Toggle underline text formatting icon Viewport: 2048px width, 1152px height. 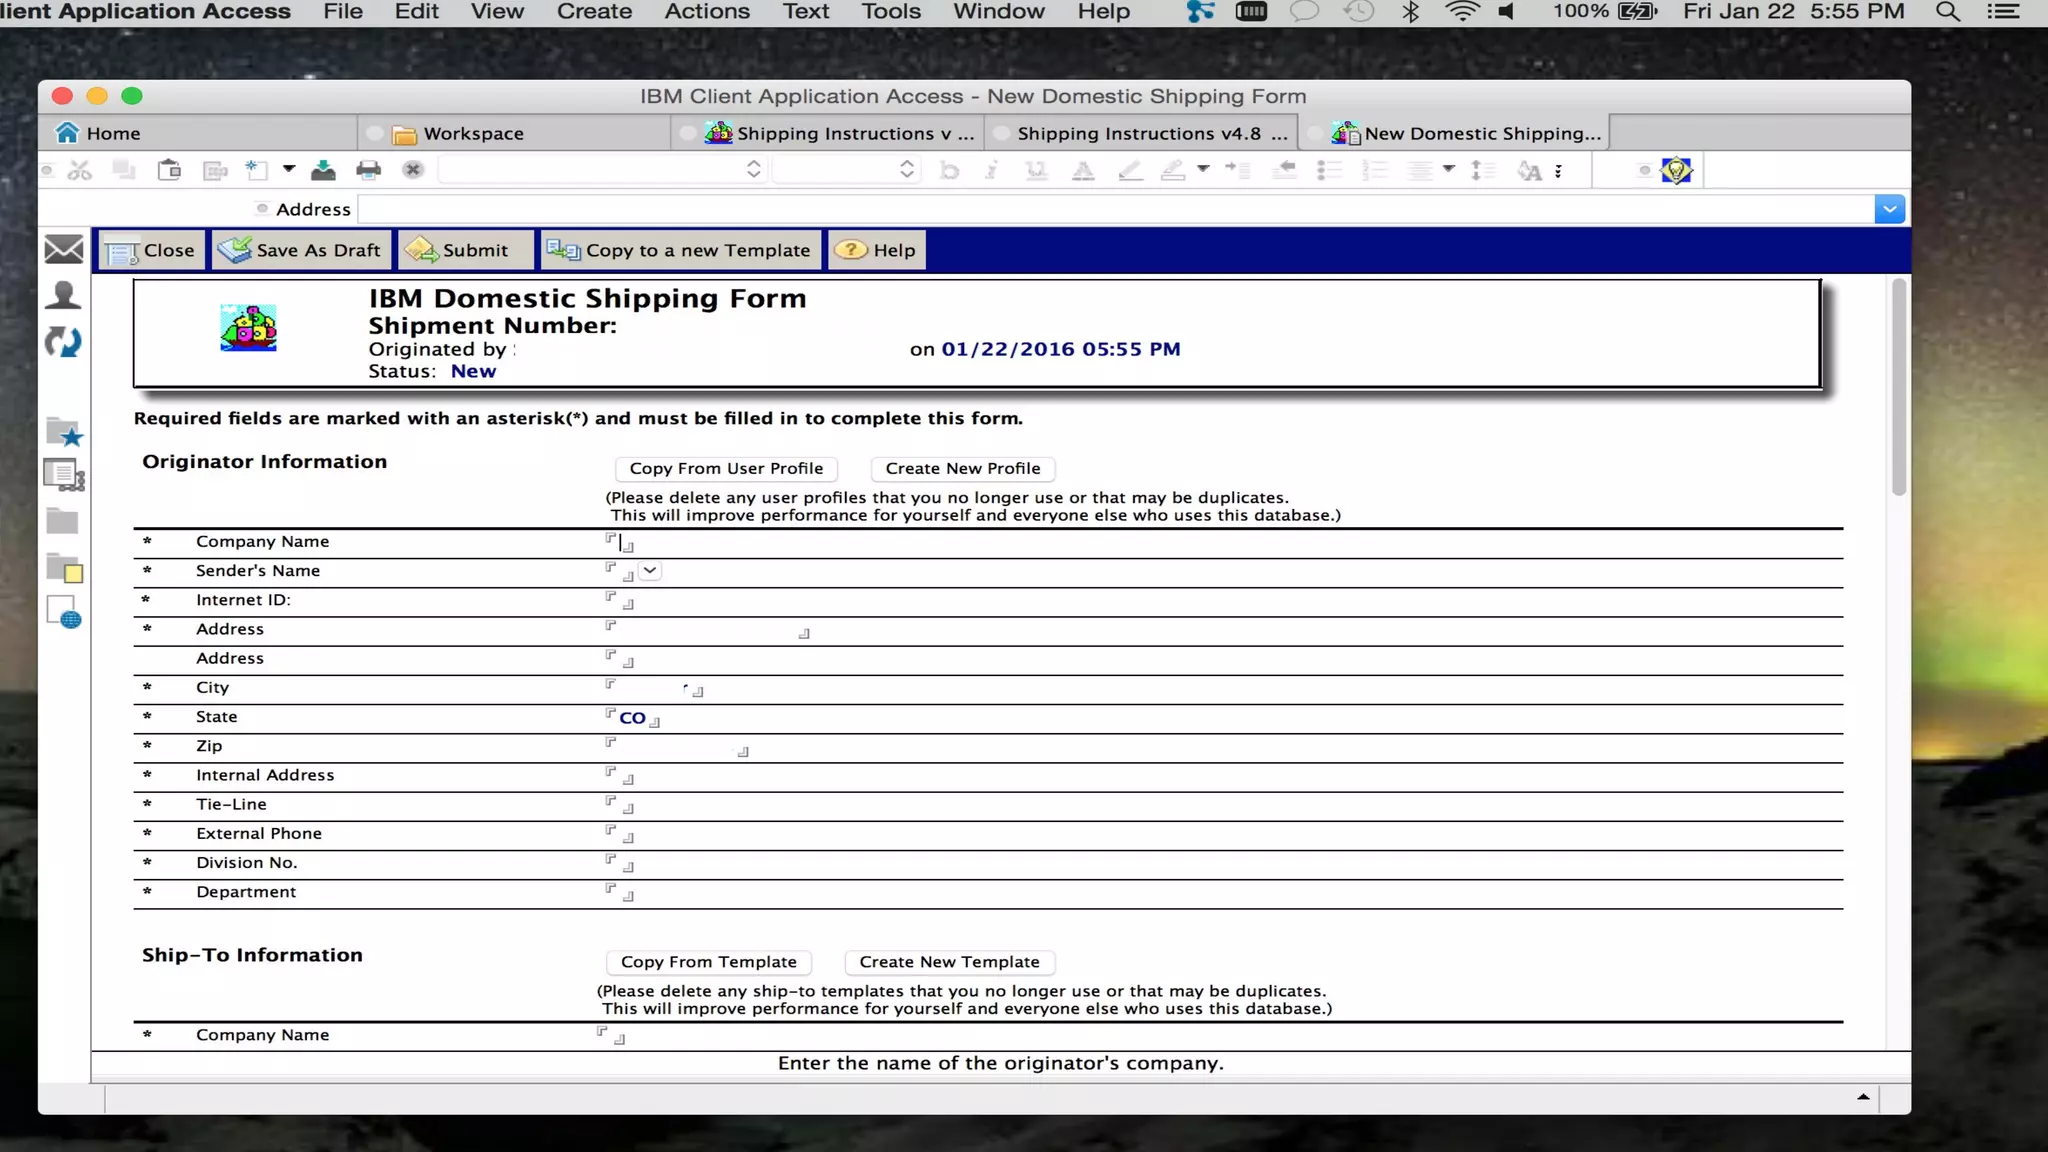coord(1036,171)
